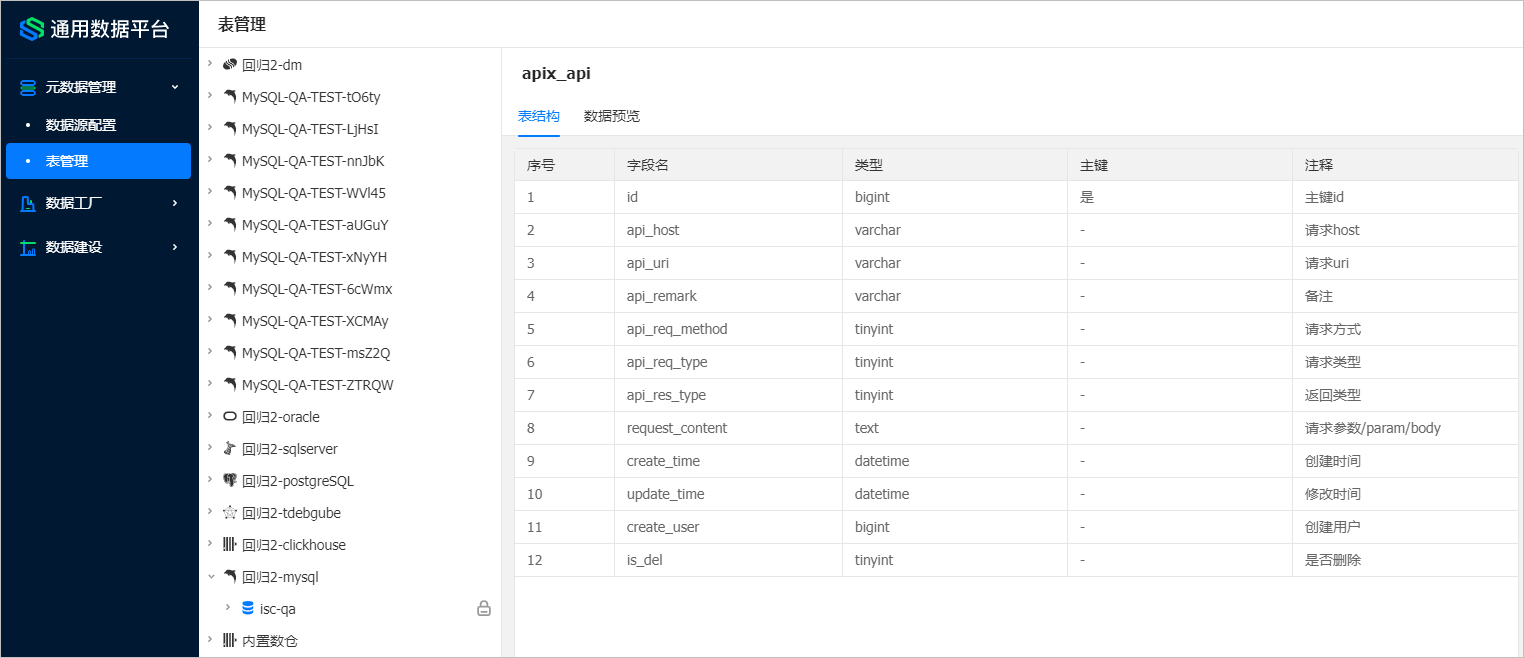This screenshot has width=1524, height=658.
Task: Collapse the 元数据管理 menu section
Action: tap(175, 87)
